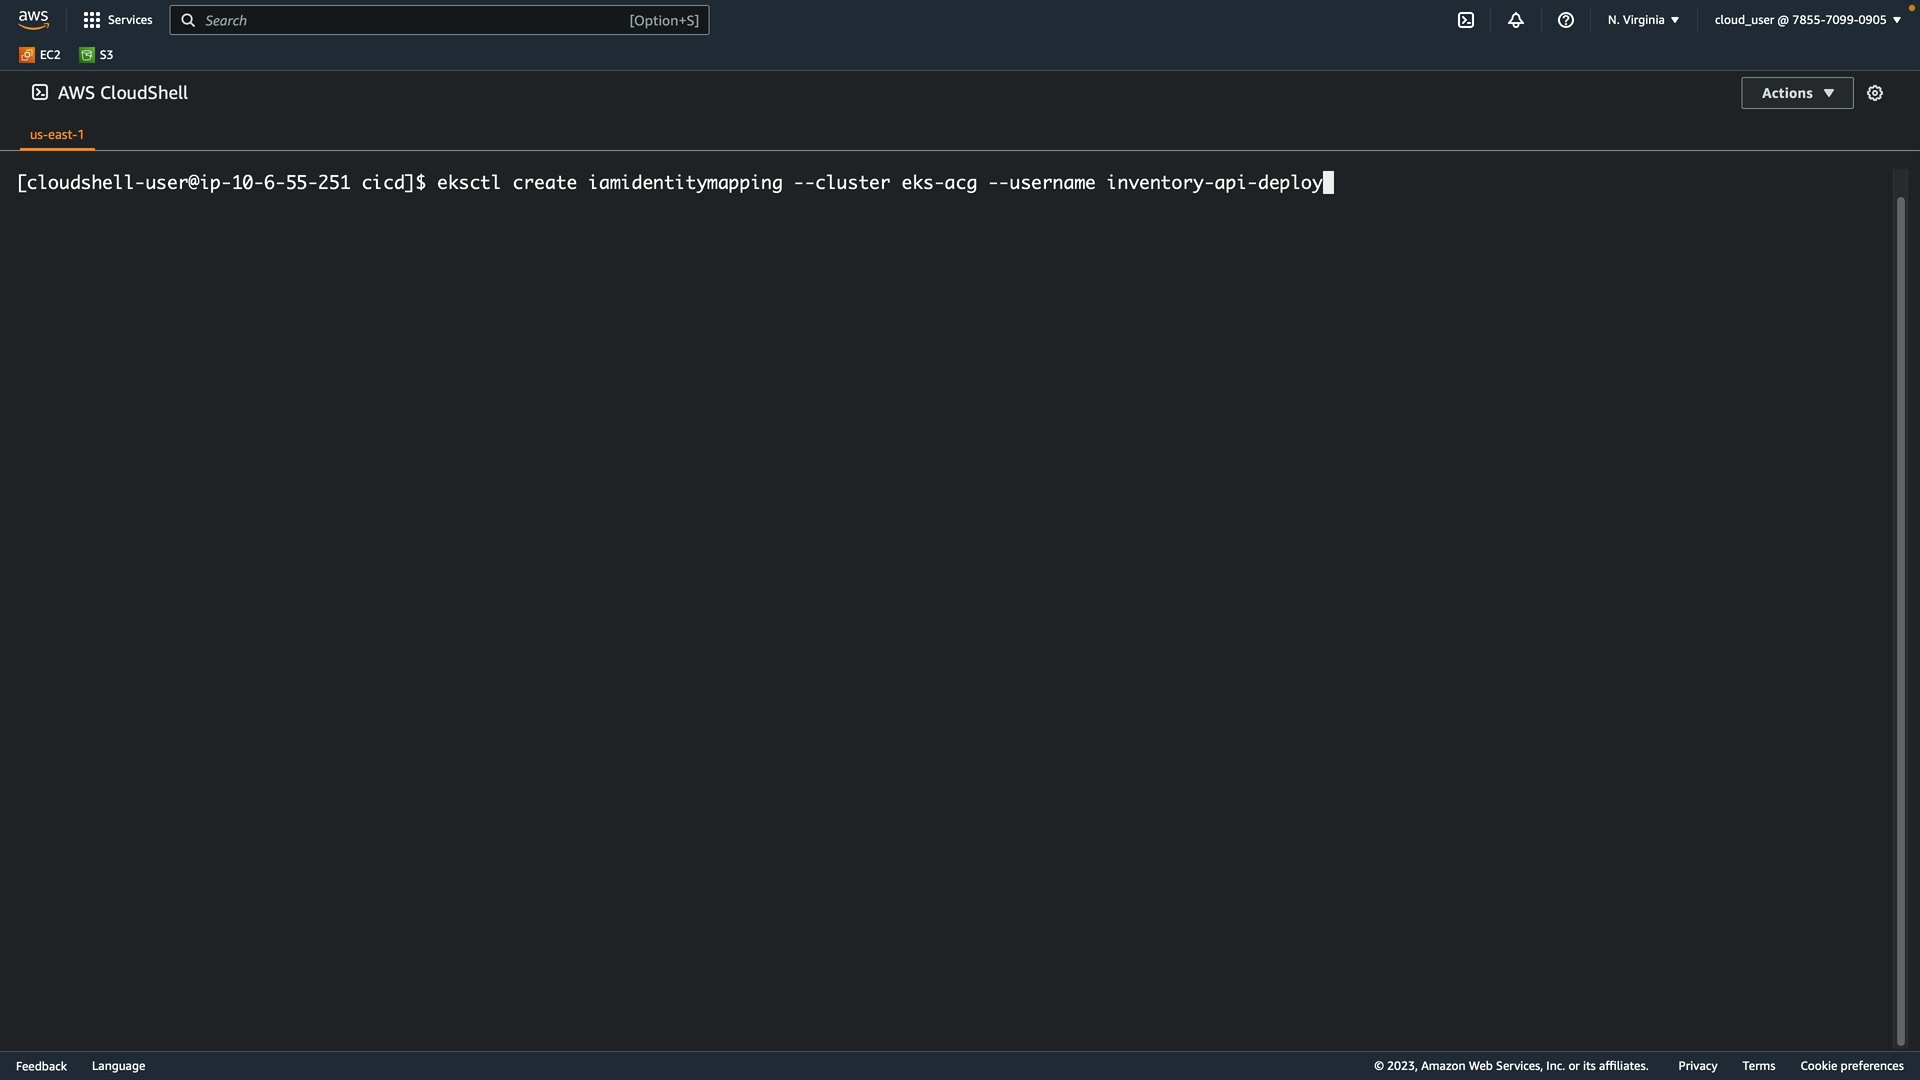Open the S3 favorite shortcut
Image resolution: width=1920 pixels, height=1080 pixels.
(x=97, y=55)
